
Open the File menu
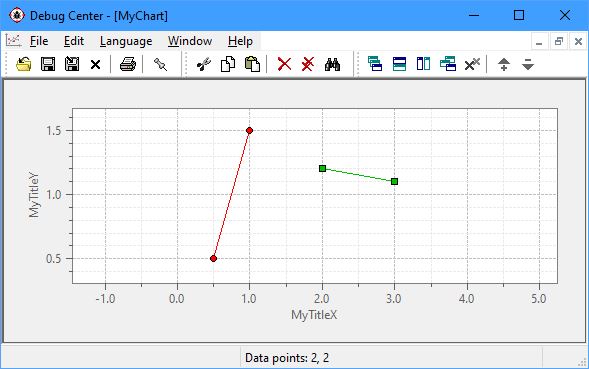(x=39, y=41)
